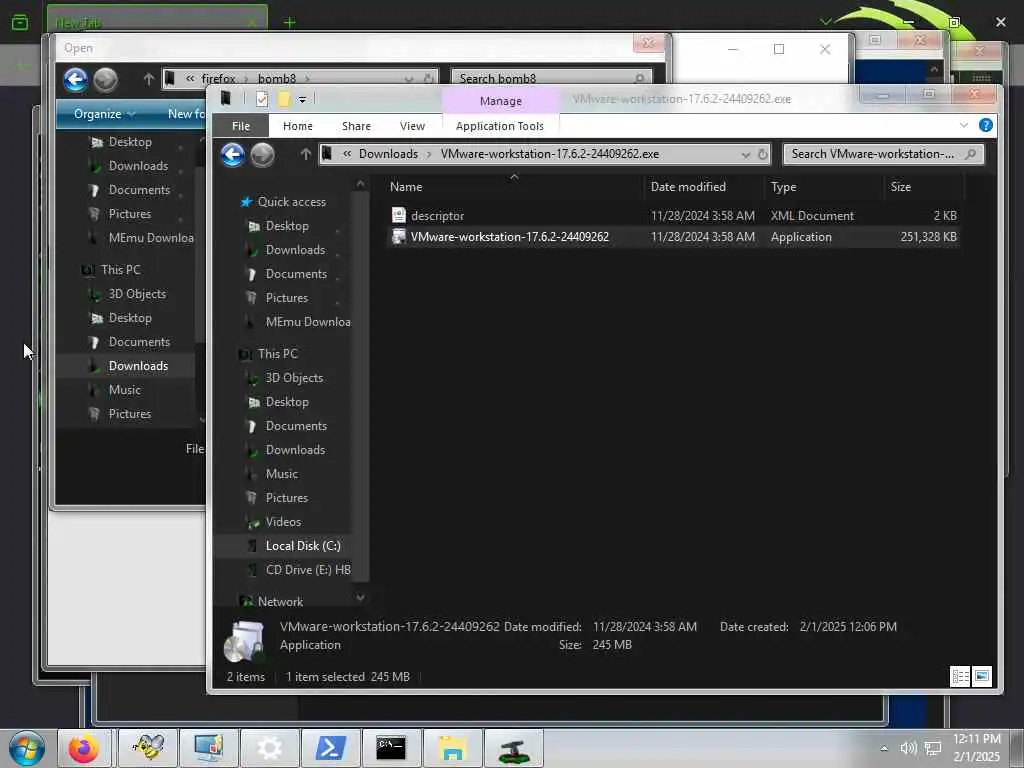The height and width of the screenshot is (768, 1024).
Task: Open the bee application on taskbar
Action: click(148, 748)
